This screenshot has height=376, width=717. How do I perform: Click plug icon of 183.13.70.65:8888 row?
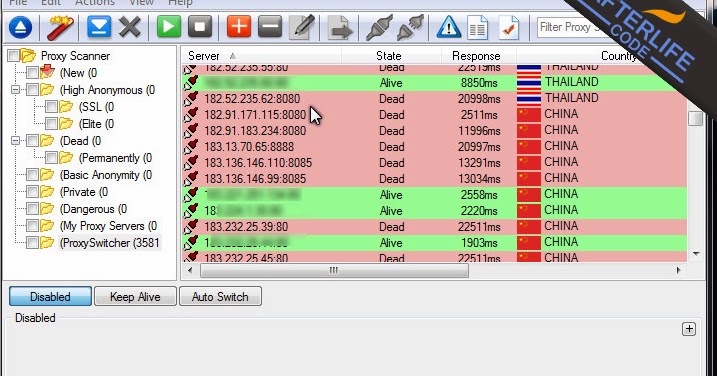tap(191, 147)
